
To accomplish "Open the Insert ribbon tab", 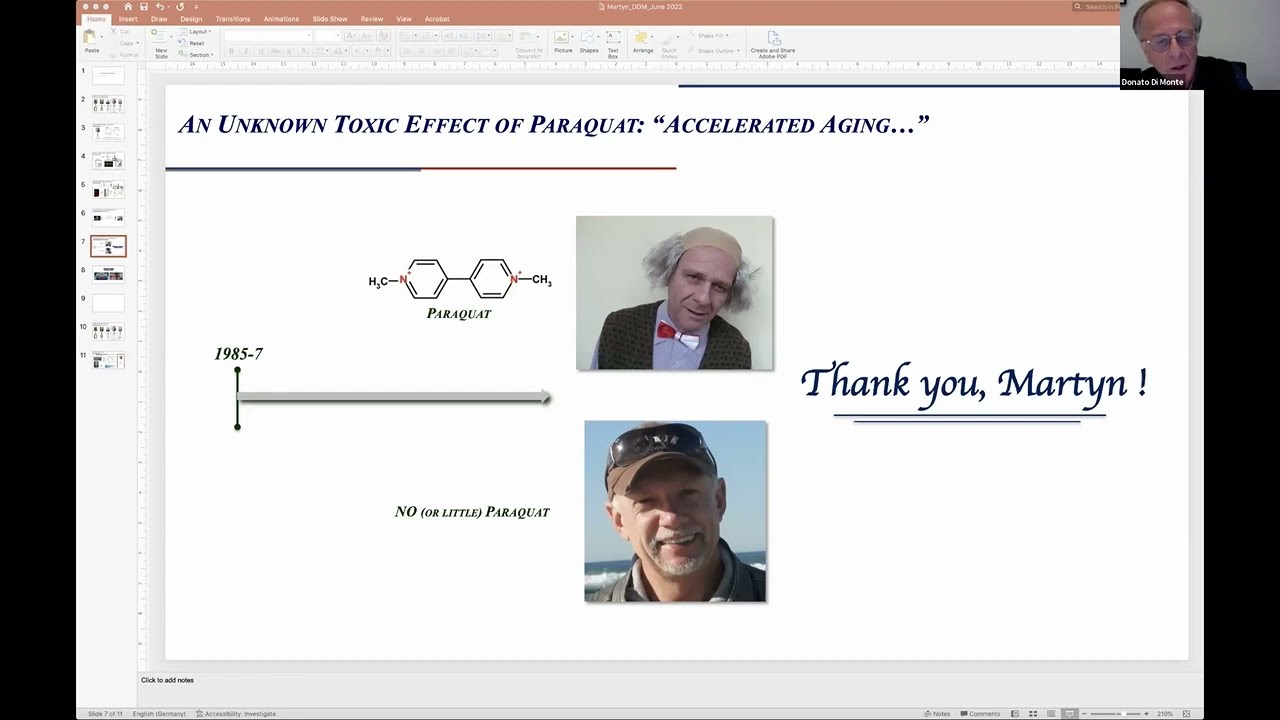I will pos(128,19).
